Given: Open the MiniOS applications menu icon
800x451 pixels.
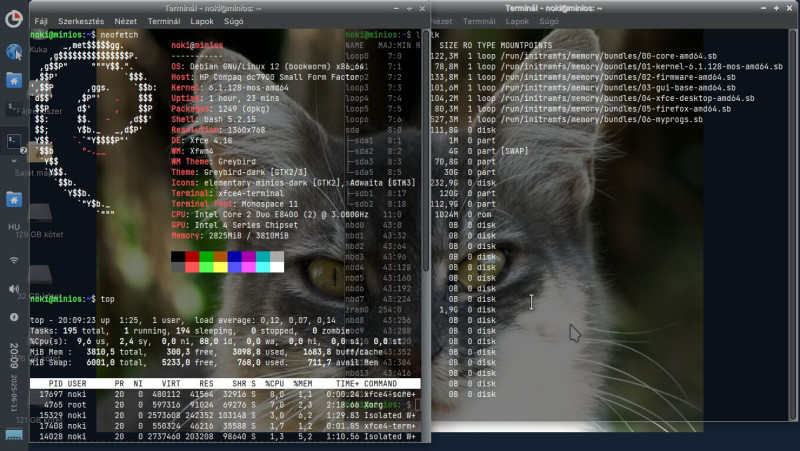Looking at the screenshot, I should tap(14, 19).
